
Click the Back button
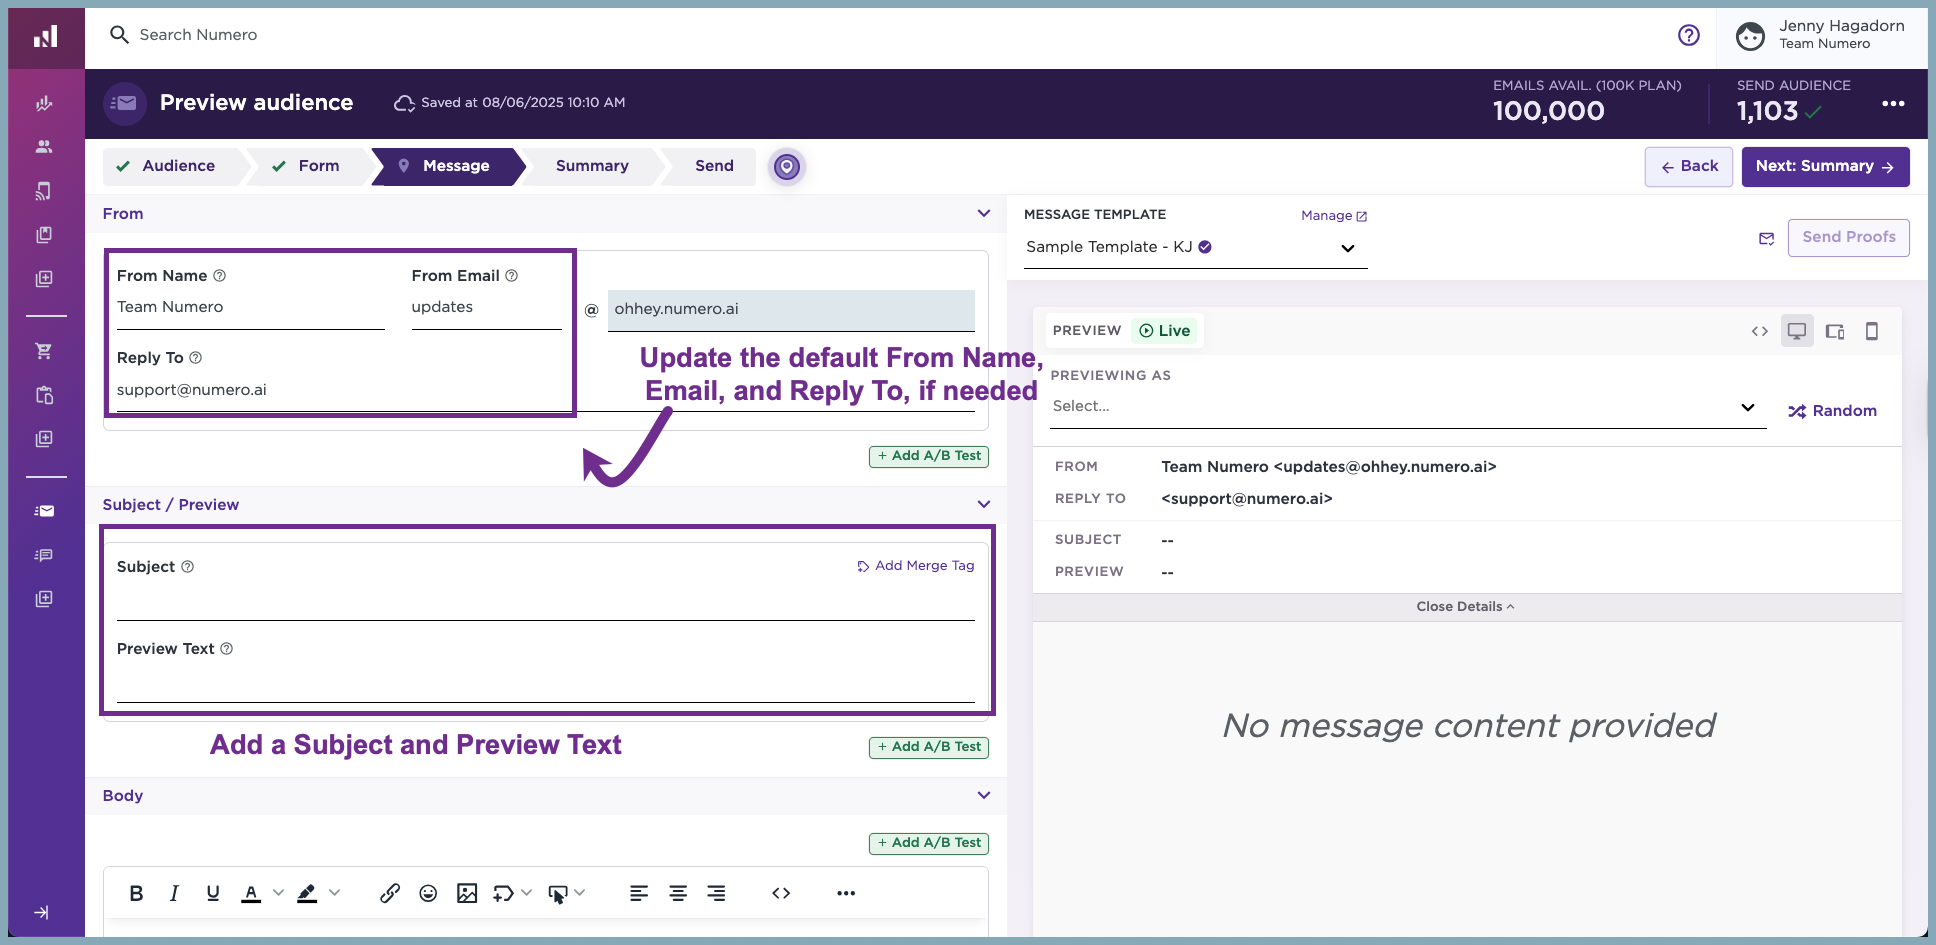click(x=1689, y=167)
